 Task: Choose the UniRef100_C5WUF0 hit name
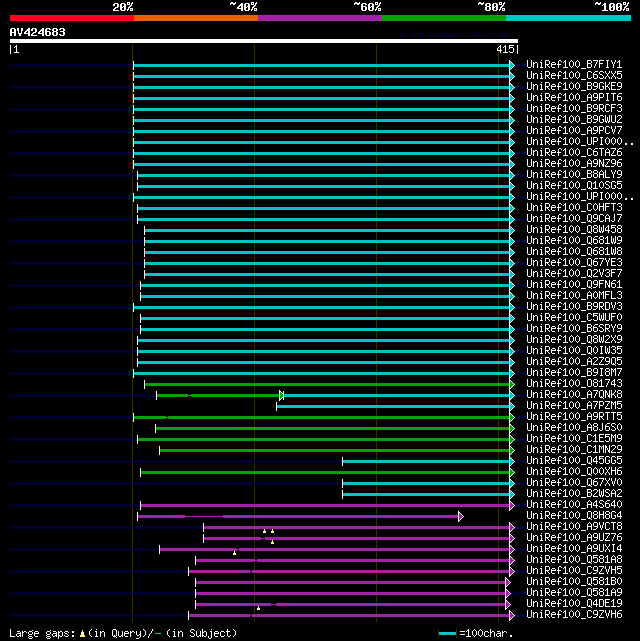point(574,318)
